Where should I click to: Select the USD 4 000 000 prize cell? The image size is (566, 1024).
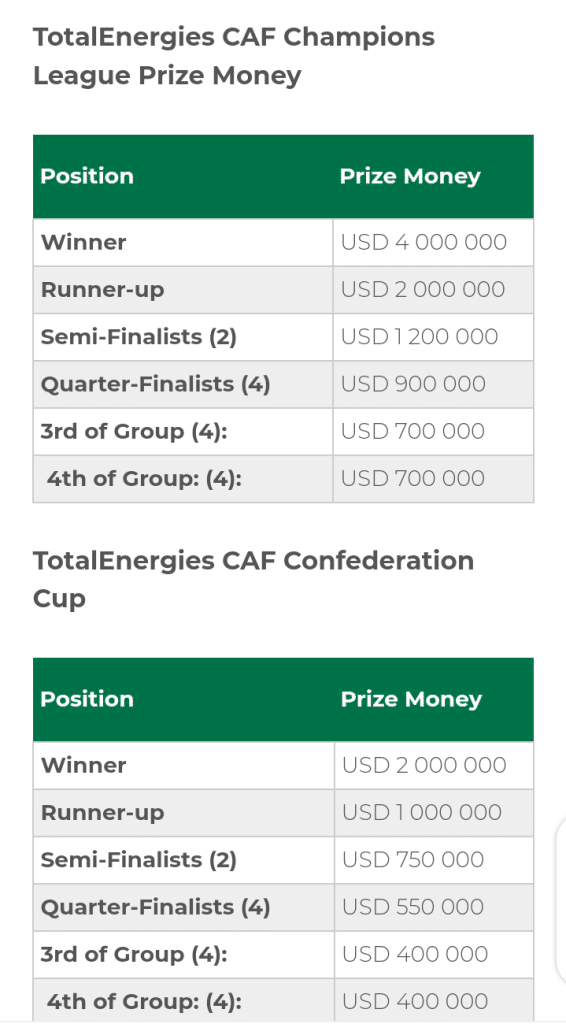(x=424, y=242)
